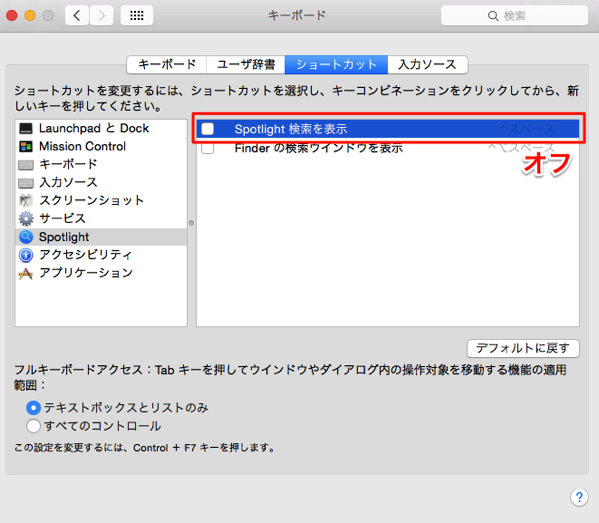Switch to the ユーザ辞書 tab
The height and width of the screenshot is (523, 599).
246,65
